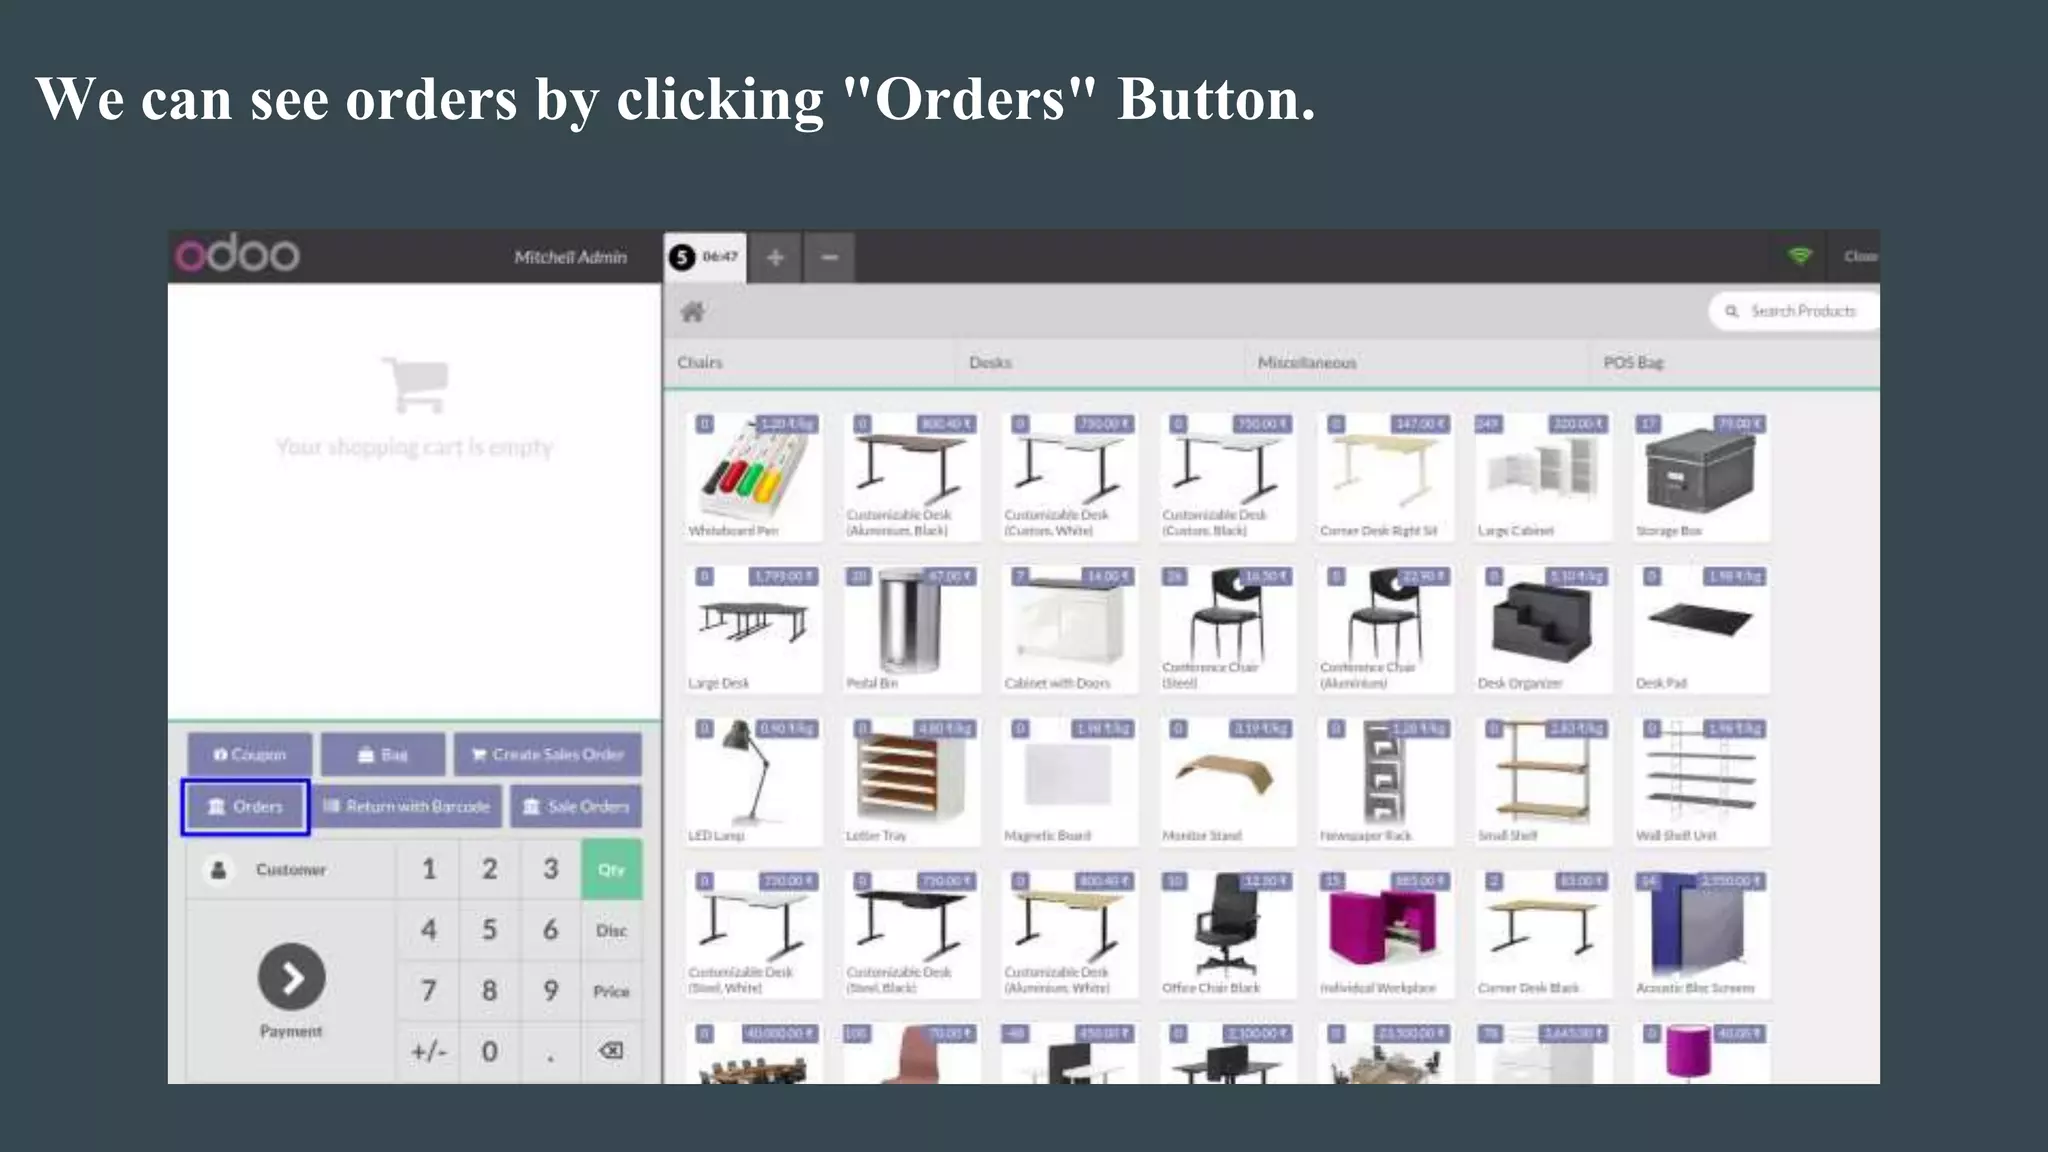Click the backspace key on numpad
2048x1152 pixels.
[611, 1050]
